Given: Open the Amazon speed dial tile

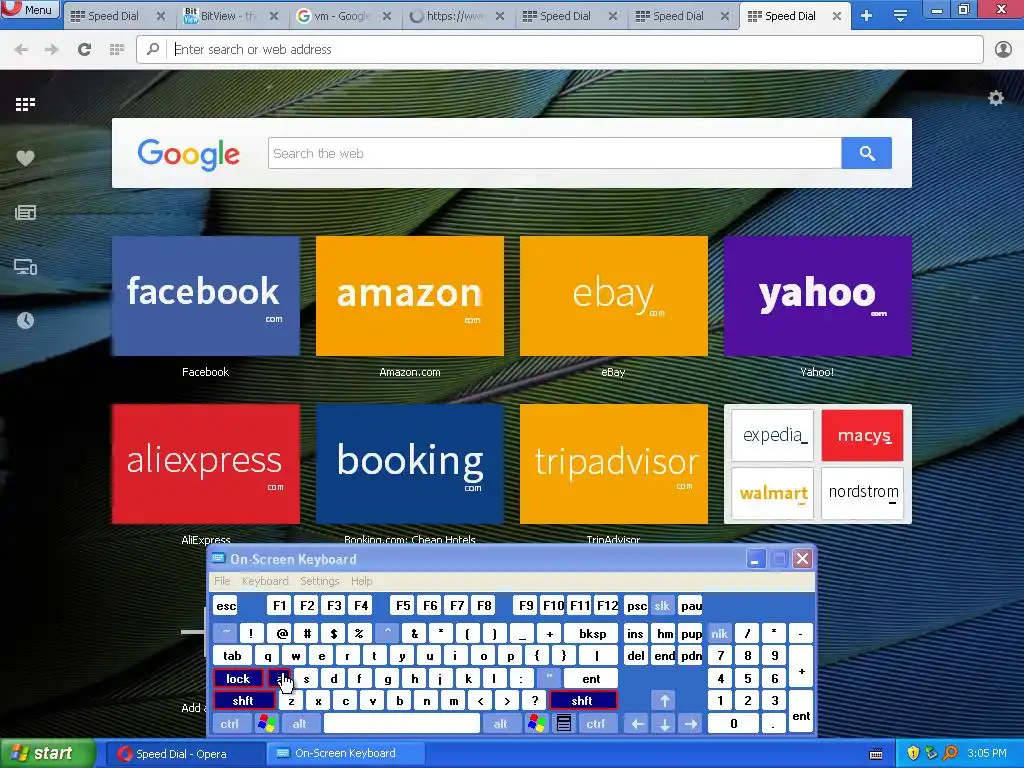Looking at the screenshot, I should 409,296.
